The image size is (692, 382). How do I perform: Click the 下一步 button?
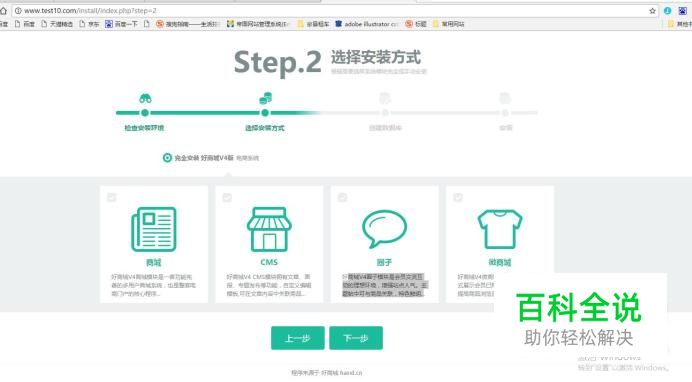point(356,338)
